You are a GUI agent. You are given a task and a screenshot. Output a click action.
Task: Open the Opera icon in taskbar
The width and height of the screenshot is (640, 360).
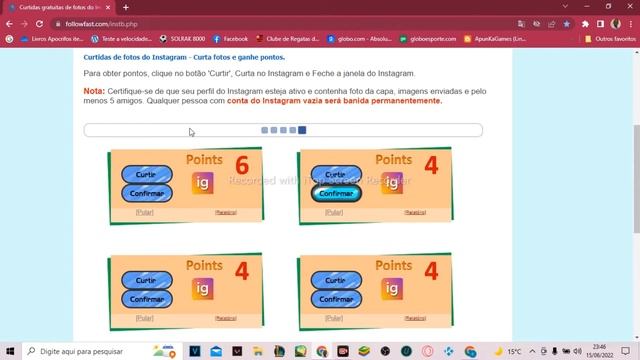[x=427, y=351]
